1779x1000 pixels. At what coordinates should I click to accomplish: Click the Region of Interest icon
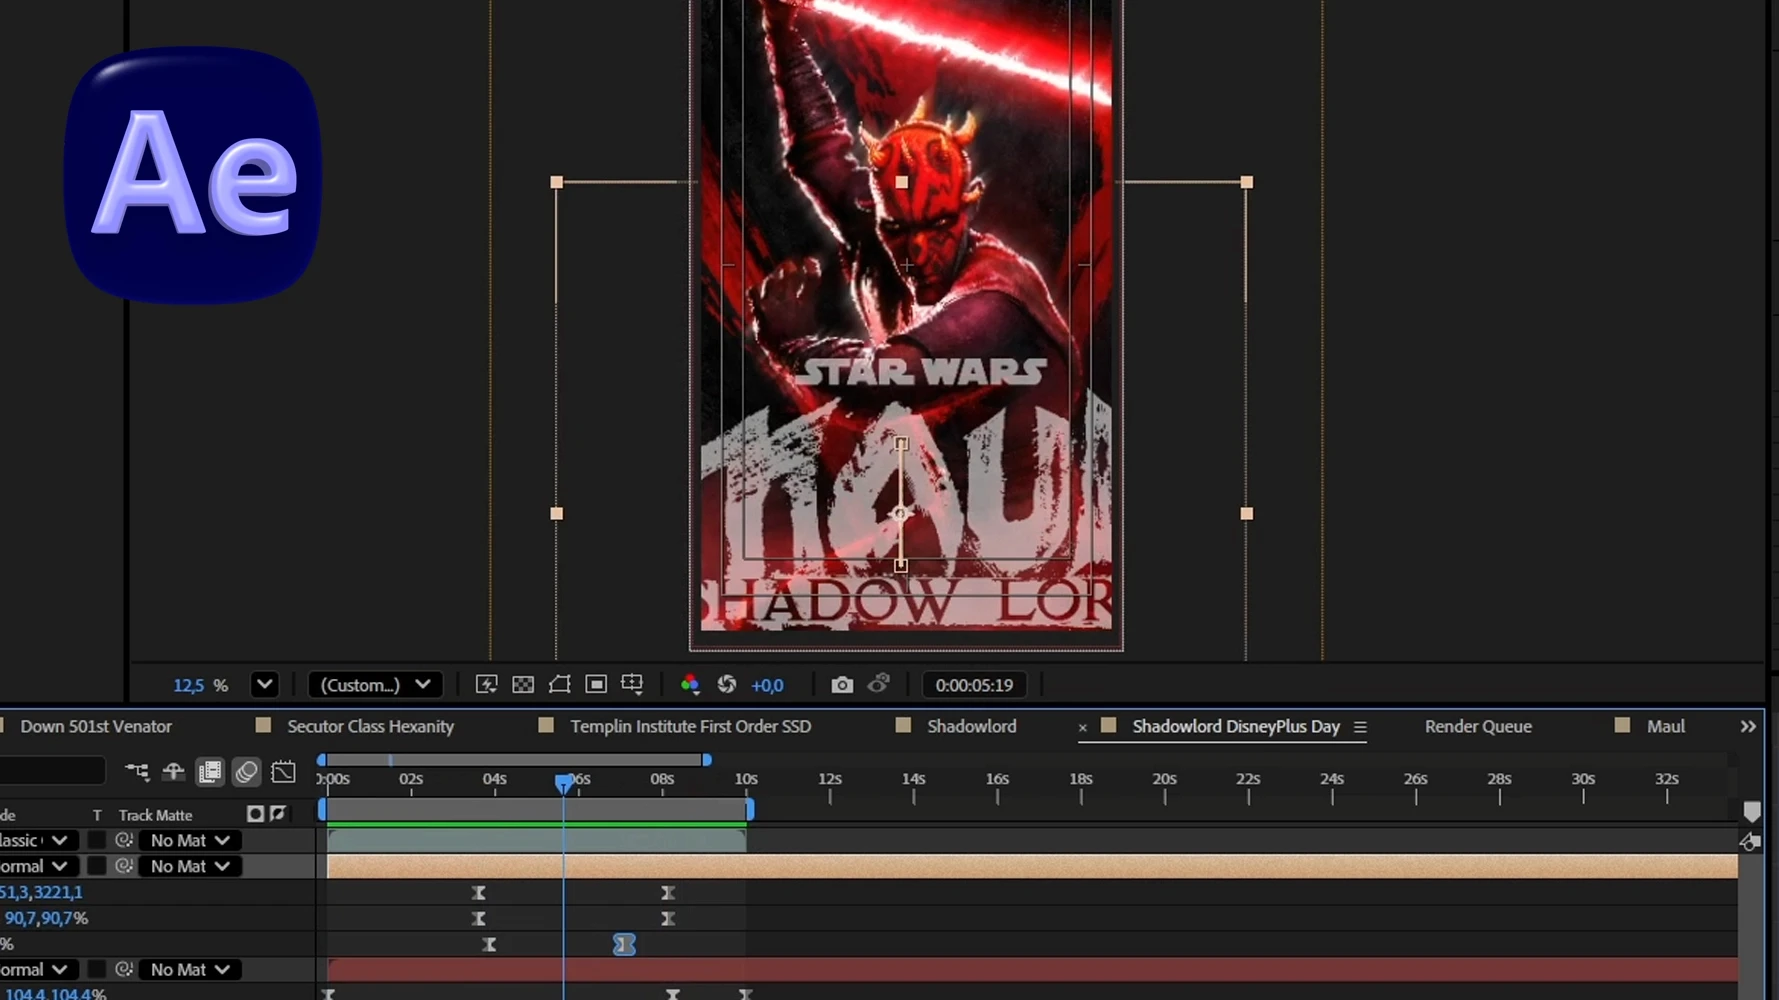click(596, 684)
